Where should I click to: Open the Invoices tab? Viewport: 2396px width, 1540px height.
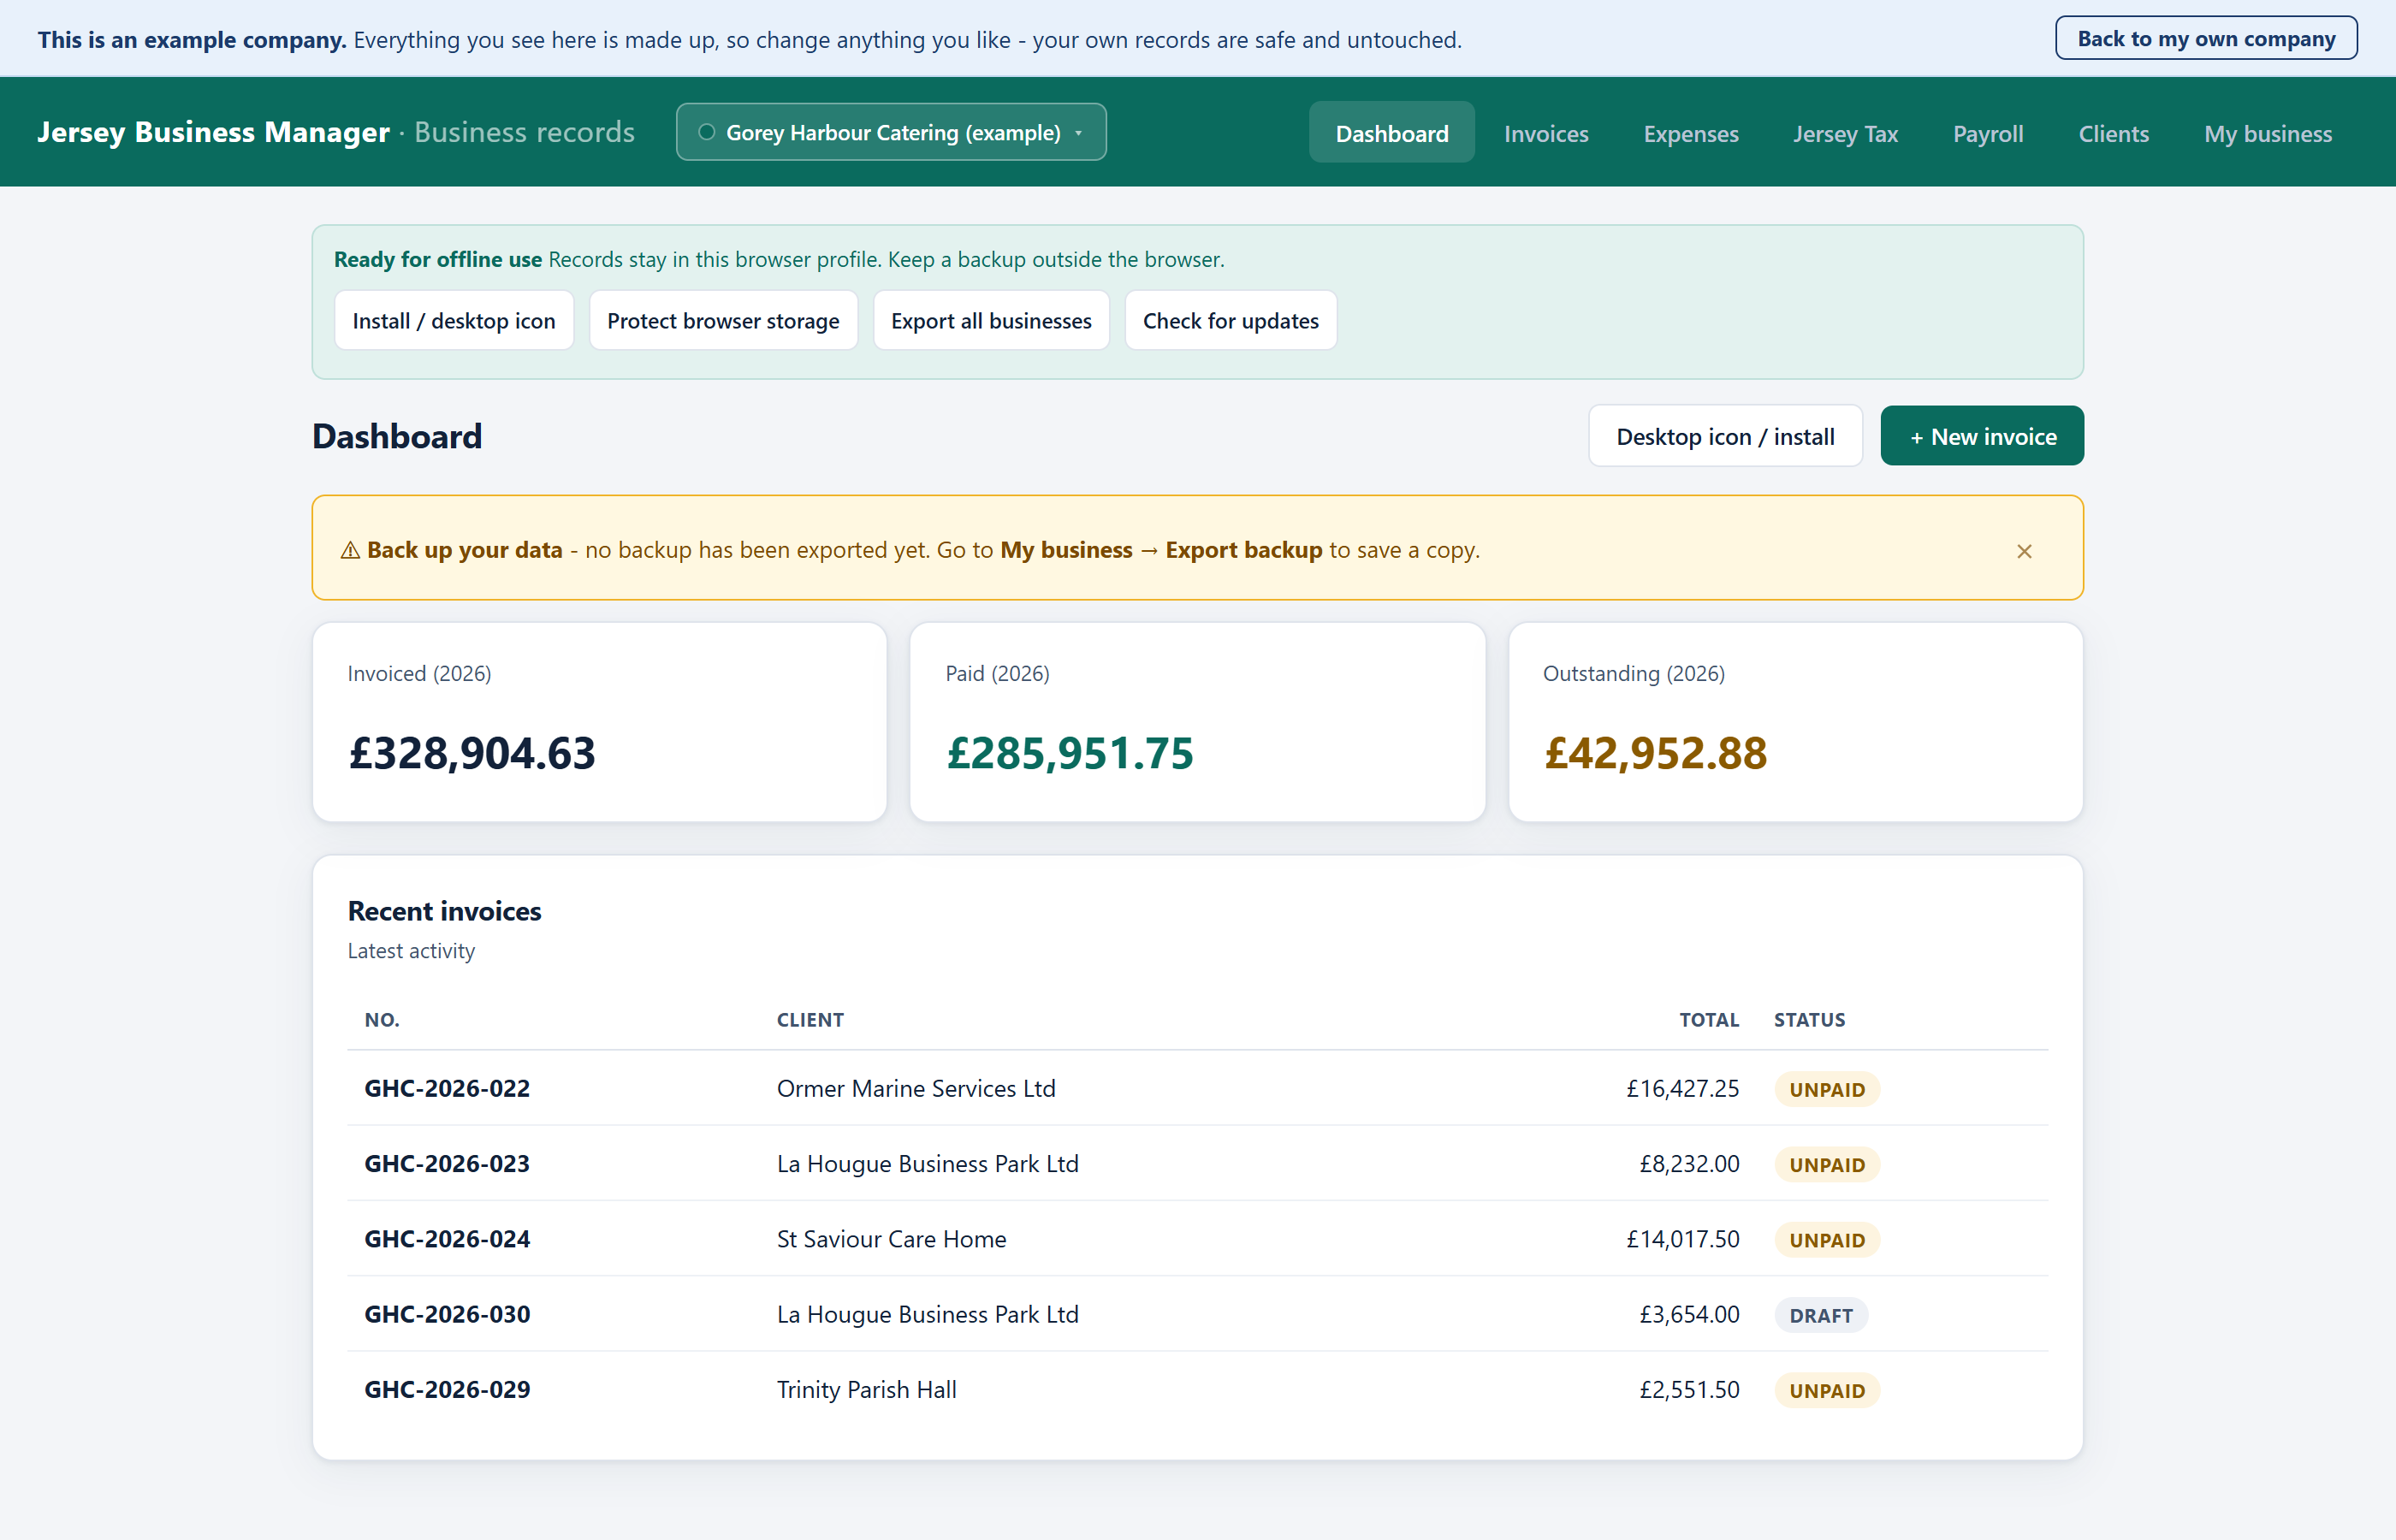coord(1546,133)
